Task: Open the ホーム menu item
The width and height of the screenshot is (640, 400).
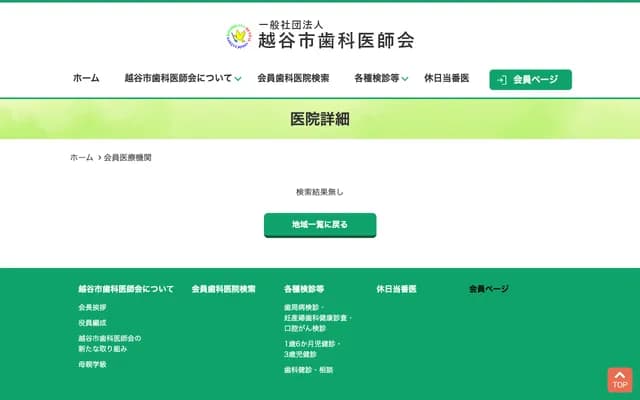Action: point(86,78)
